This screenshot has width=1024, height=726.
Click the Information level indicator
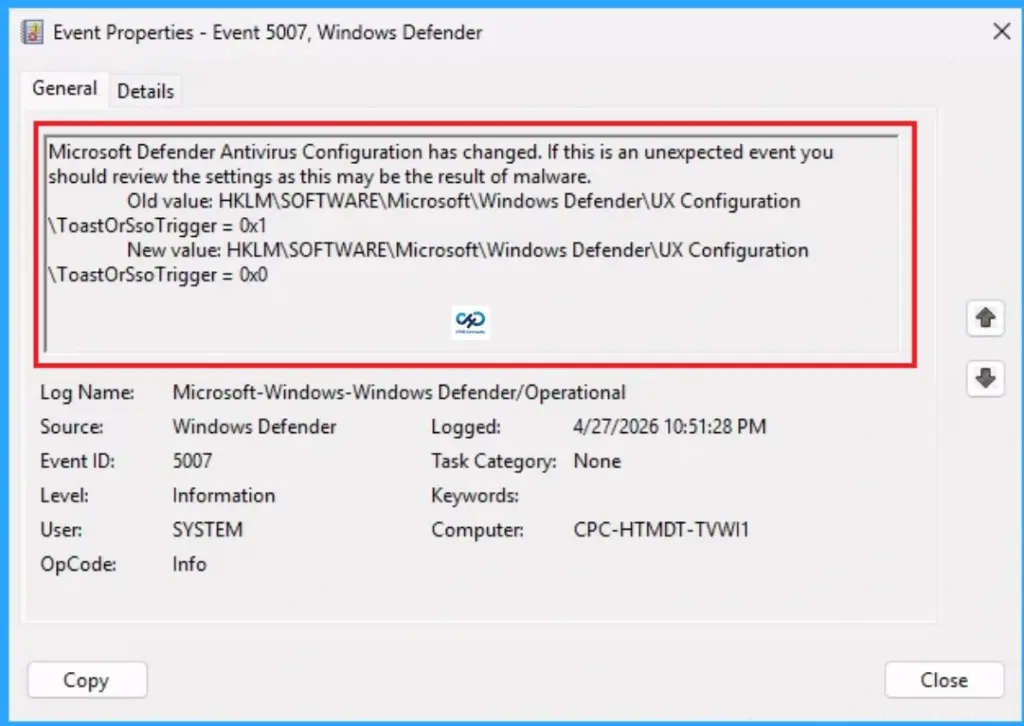(224, 495)
